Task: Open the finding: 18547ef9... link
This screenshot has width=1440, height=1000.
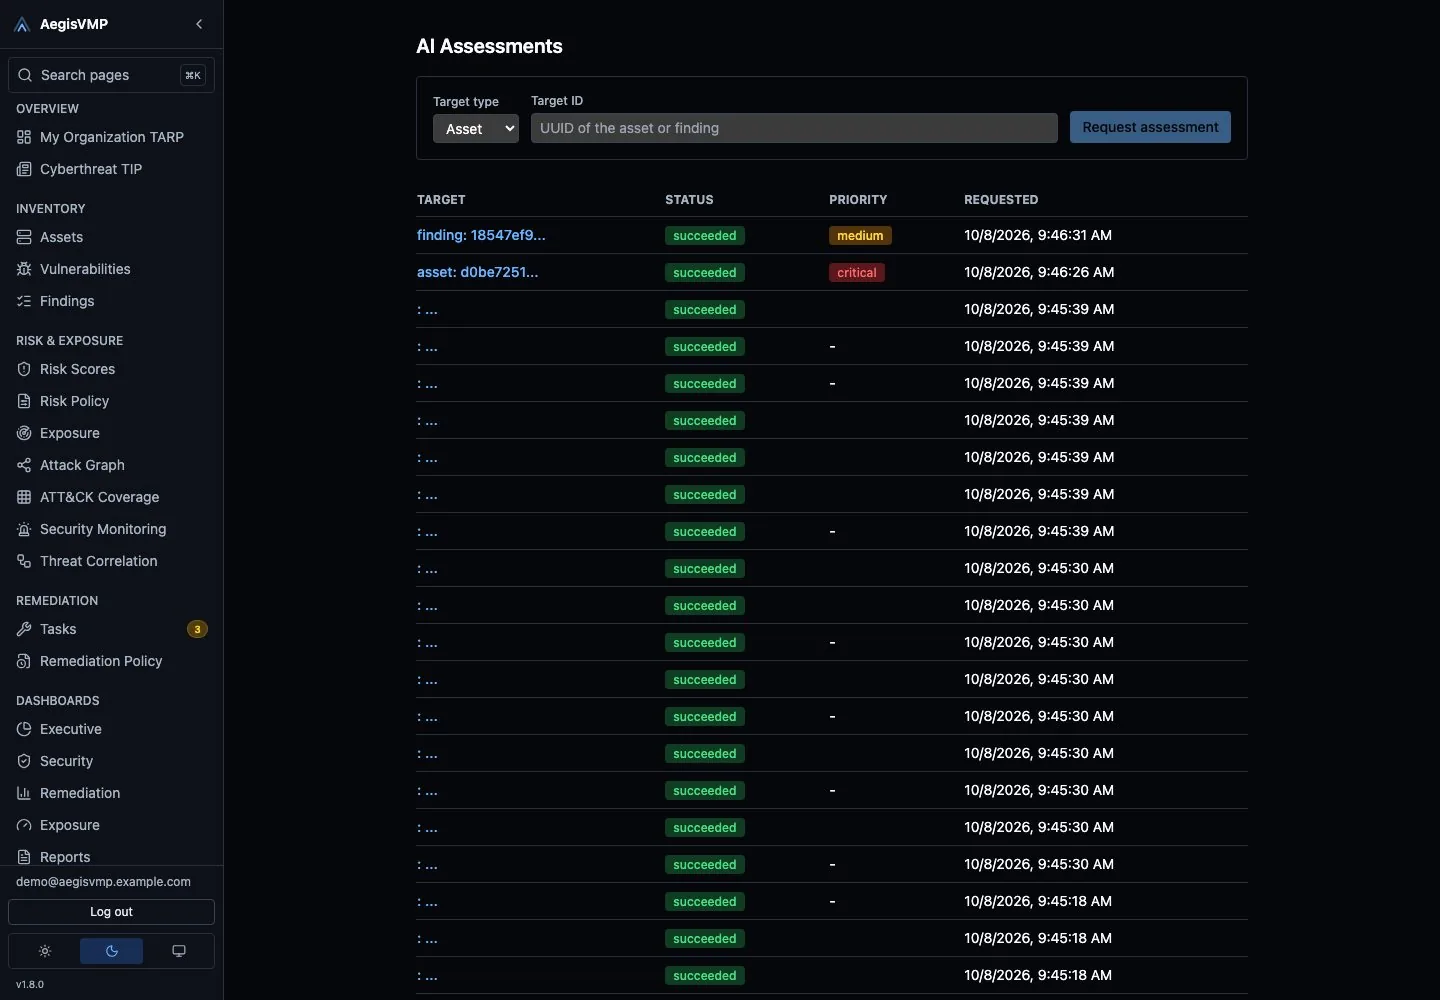Action: [x=481, y=235]
